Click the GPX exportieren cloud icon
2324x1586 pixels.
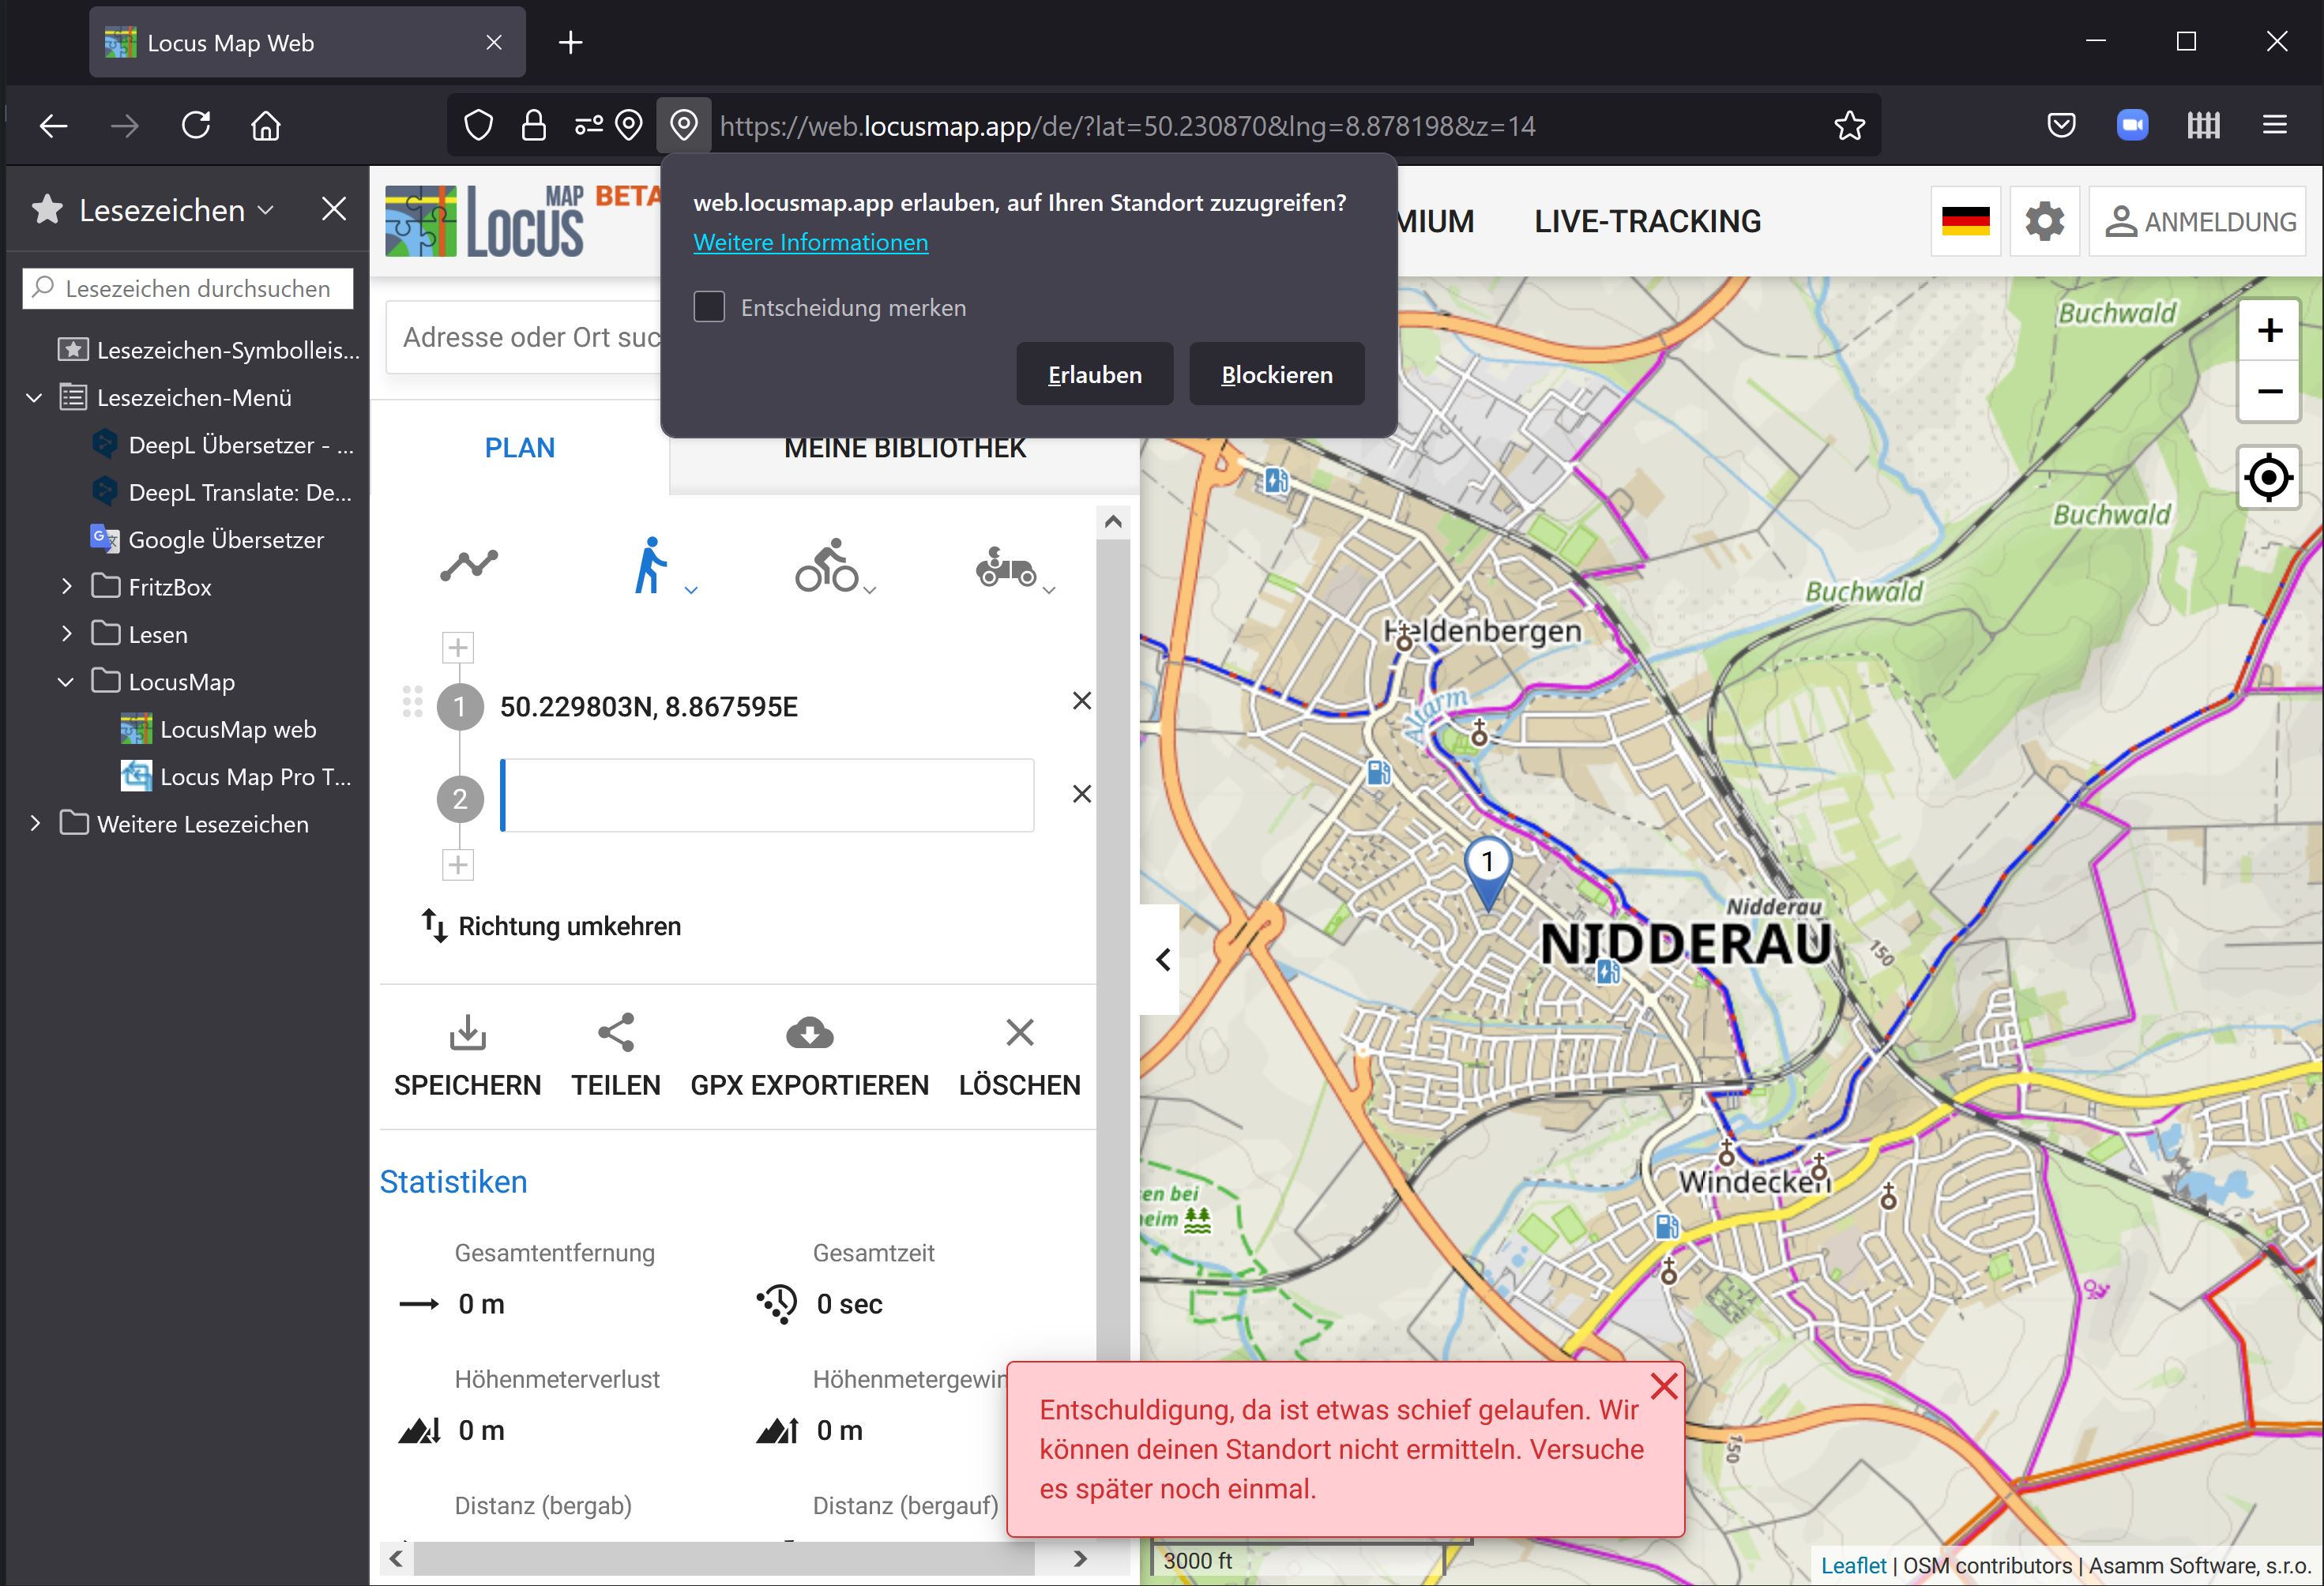[x=809, y=1033]
